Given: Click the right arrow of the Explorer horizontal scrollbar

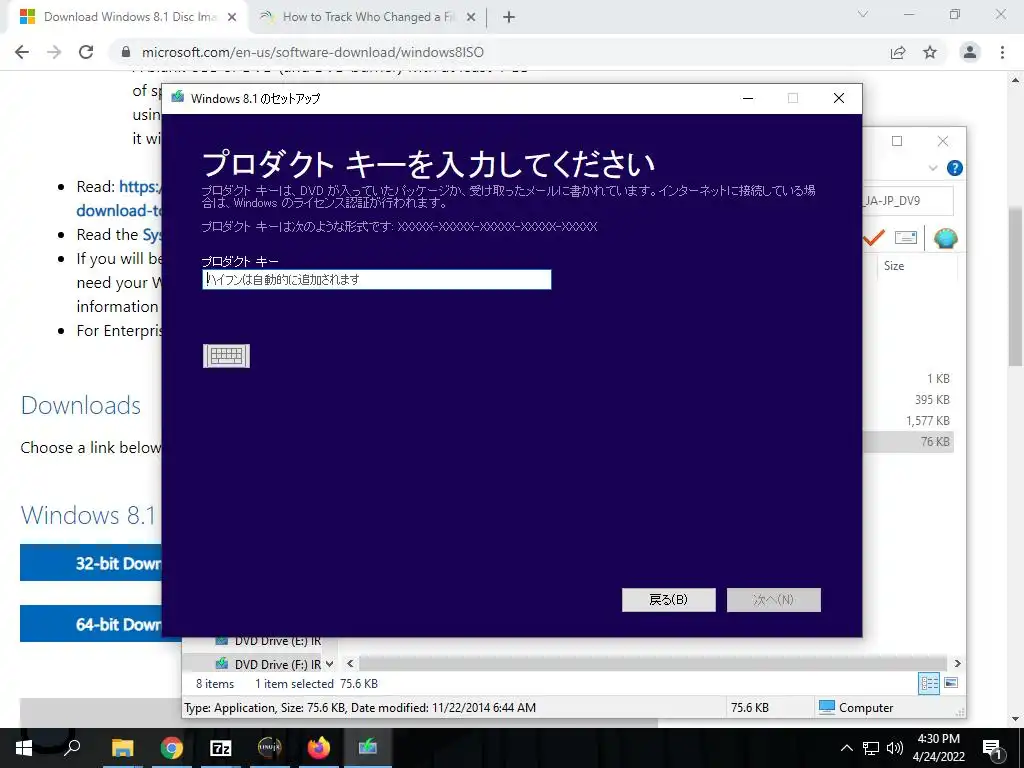Looking at the screenshot, I should pyautogui.click(x=957, y=664).
